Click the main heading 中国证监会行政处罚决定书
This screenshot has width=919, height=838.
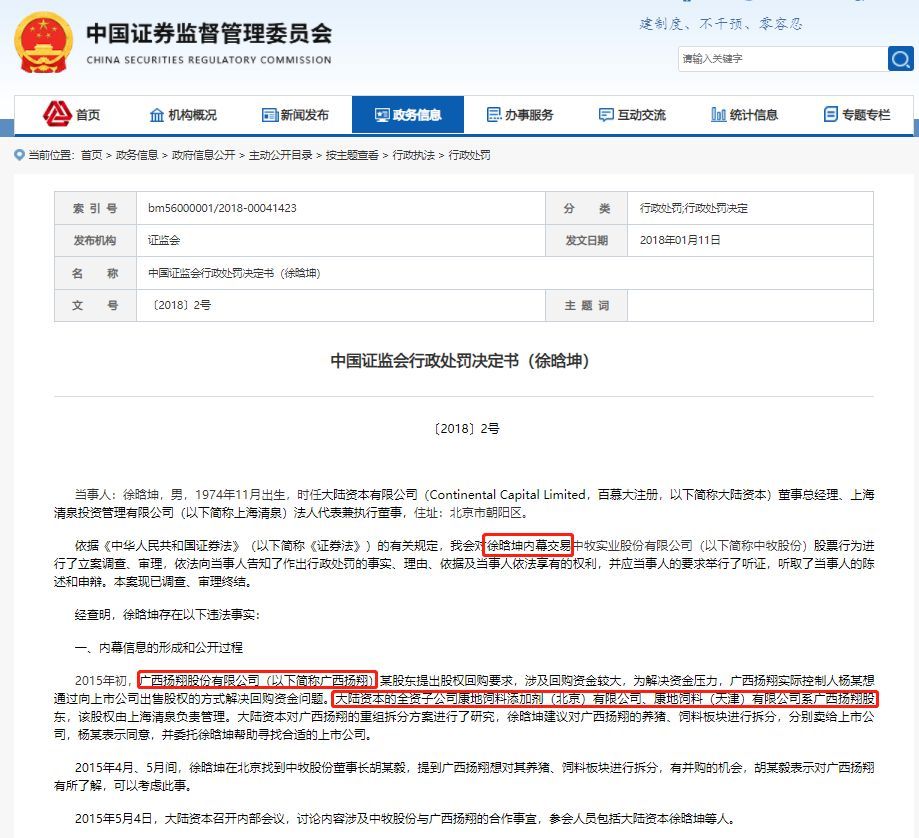click(x=460, y=361)
